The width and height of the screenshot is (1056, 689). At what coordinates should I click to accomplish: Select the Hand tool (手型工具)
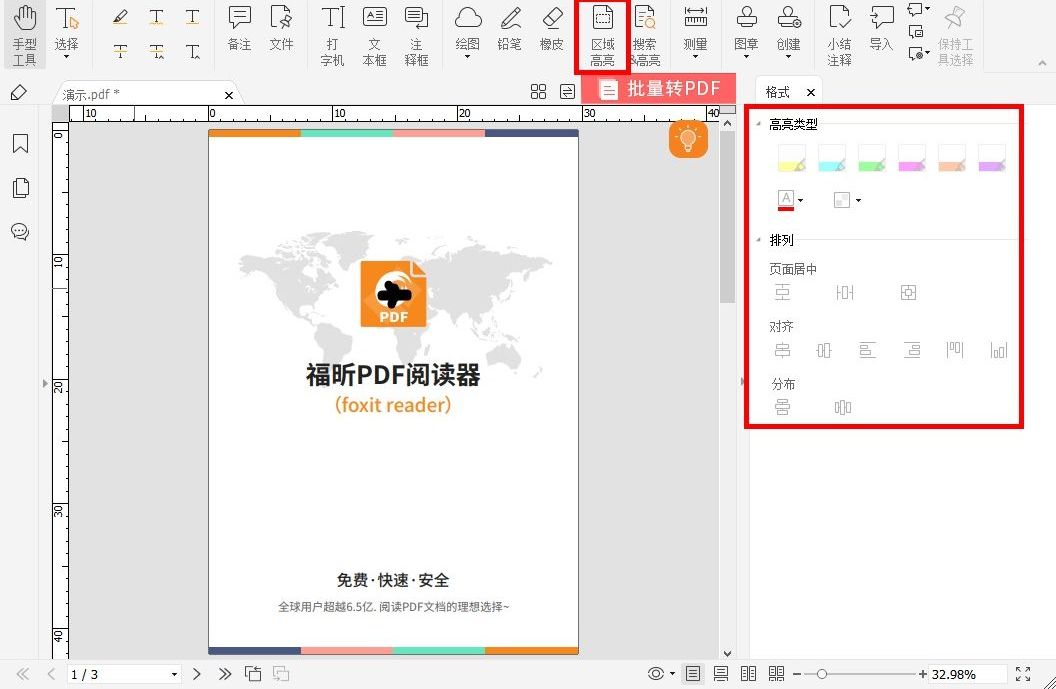coord(24,36)
